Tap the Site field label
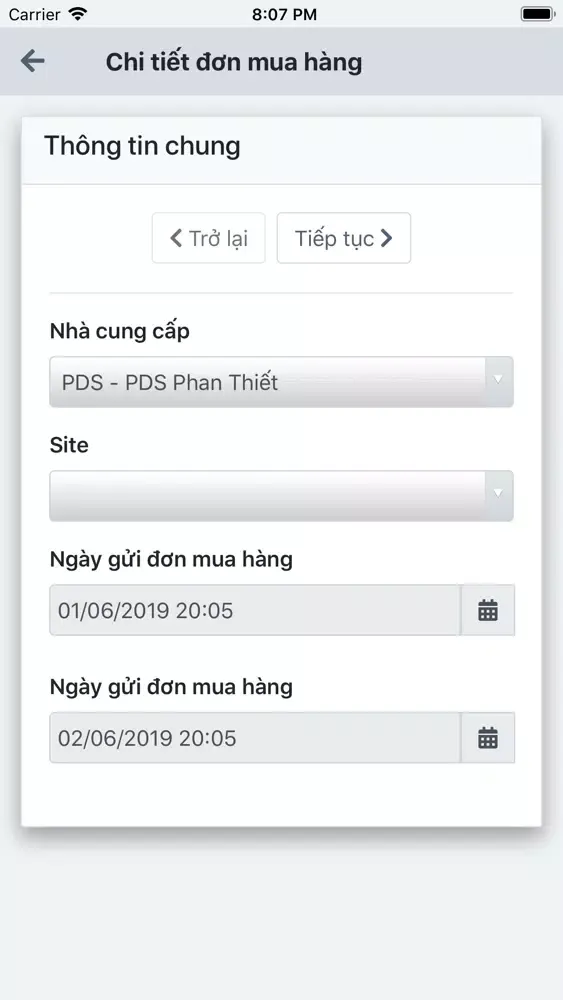This screenshot has width=563, height=1000. coord(69,445)
